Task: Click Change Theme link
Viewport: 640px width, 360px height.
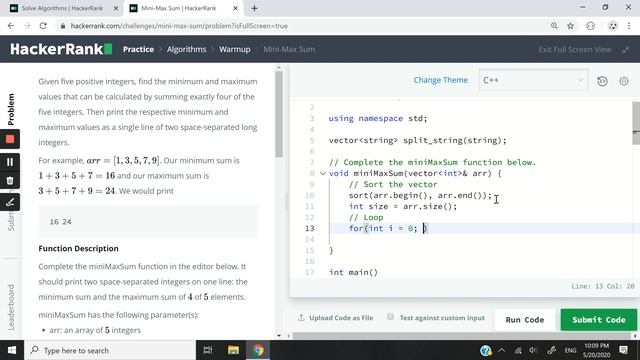Action: [440, 80]
